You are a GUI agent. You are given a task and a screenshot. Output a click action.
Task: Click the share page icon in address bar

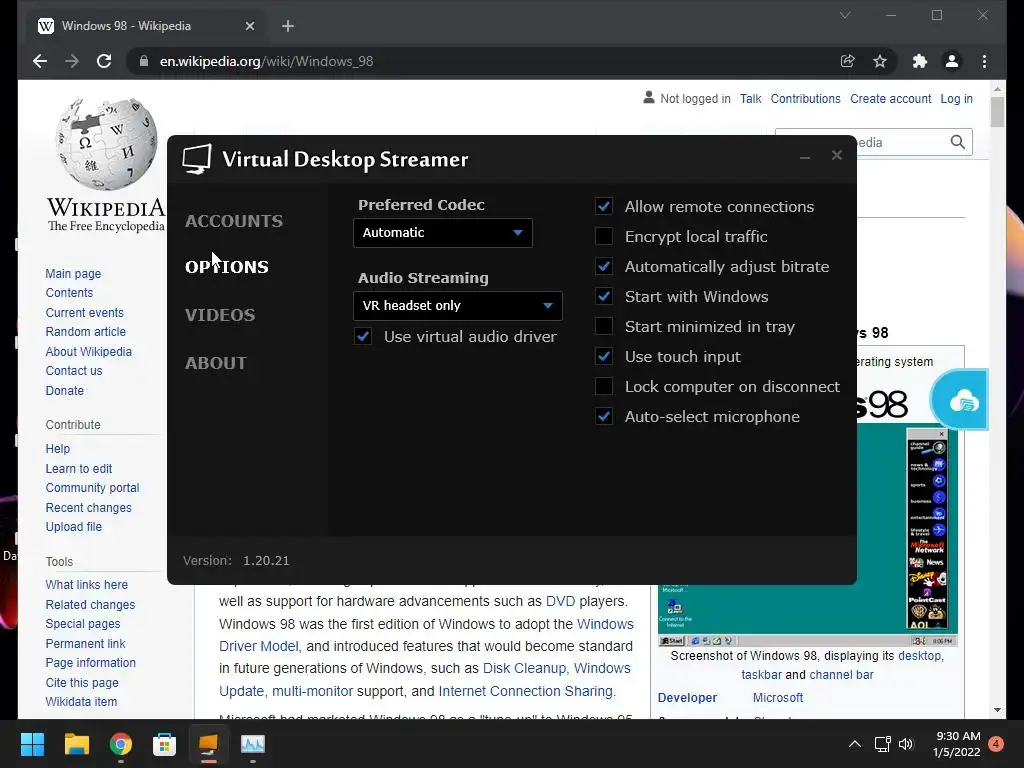coord(848,61)
